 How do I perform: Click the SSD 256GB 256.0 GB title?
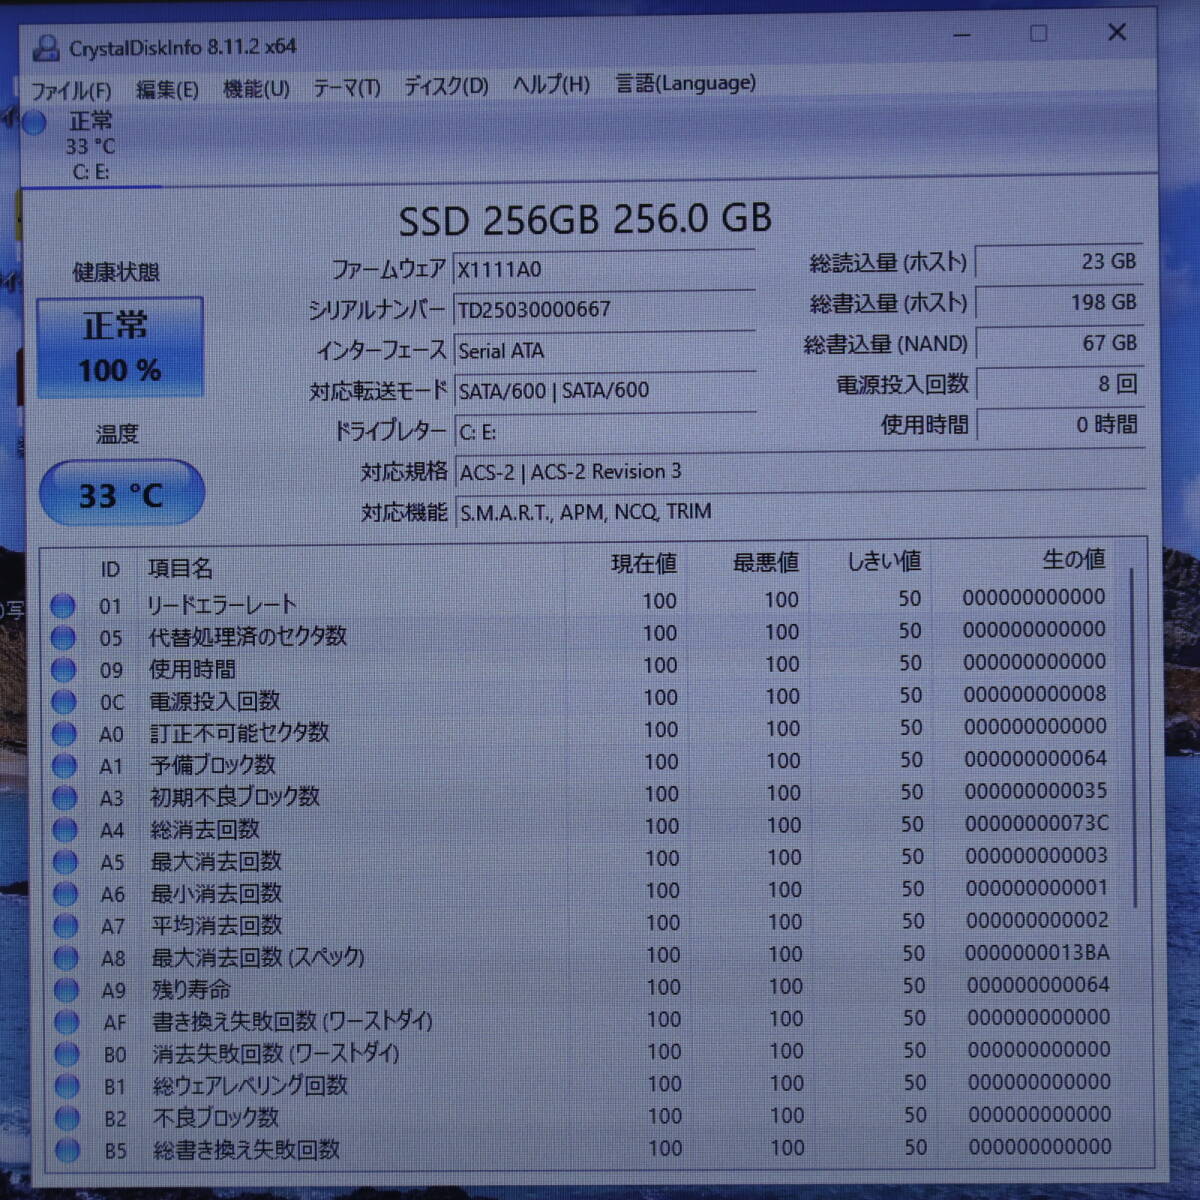coord(585,219)
